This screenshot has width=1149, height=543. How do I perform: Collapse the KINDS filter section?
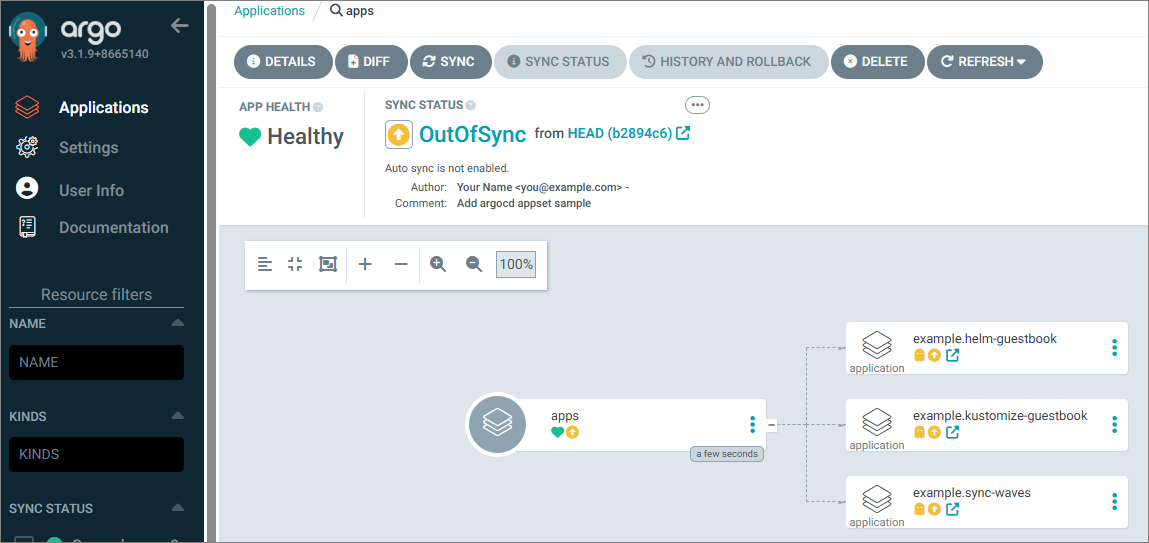[177, 416]
